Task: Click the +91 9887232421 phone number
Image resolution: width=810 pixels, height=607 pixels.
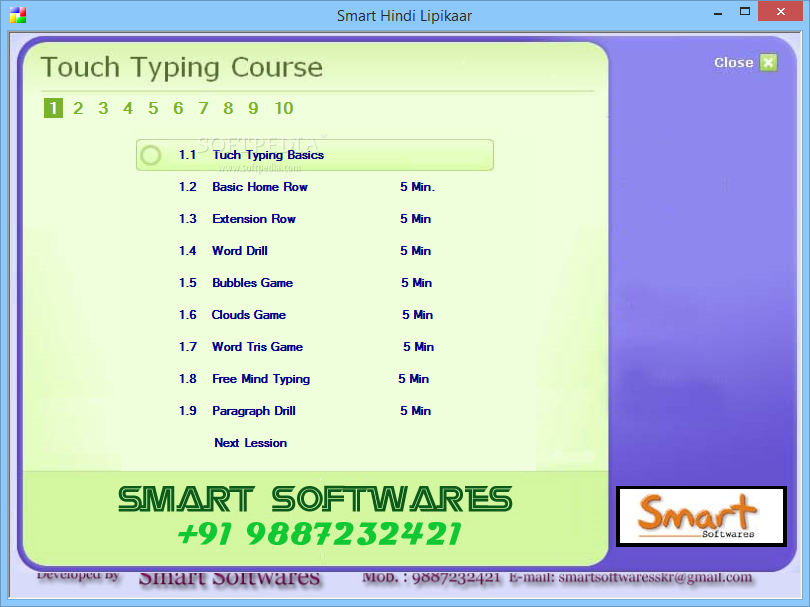Action: [320, 534]
